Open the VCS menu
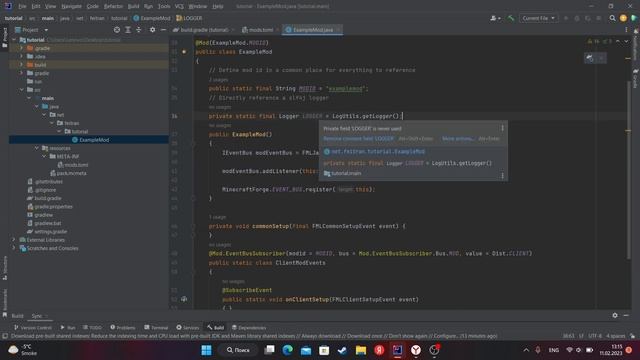Screen dimensions: 640x360 click(179, 6)
